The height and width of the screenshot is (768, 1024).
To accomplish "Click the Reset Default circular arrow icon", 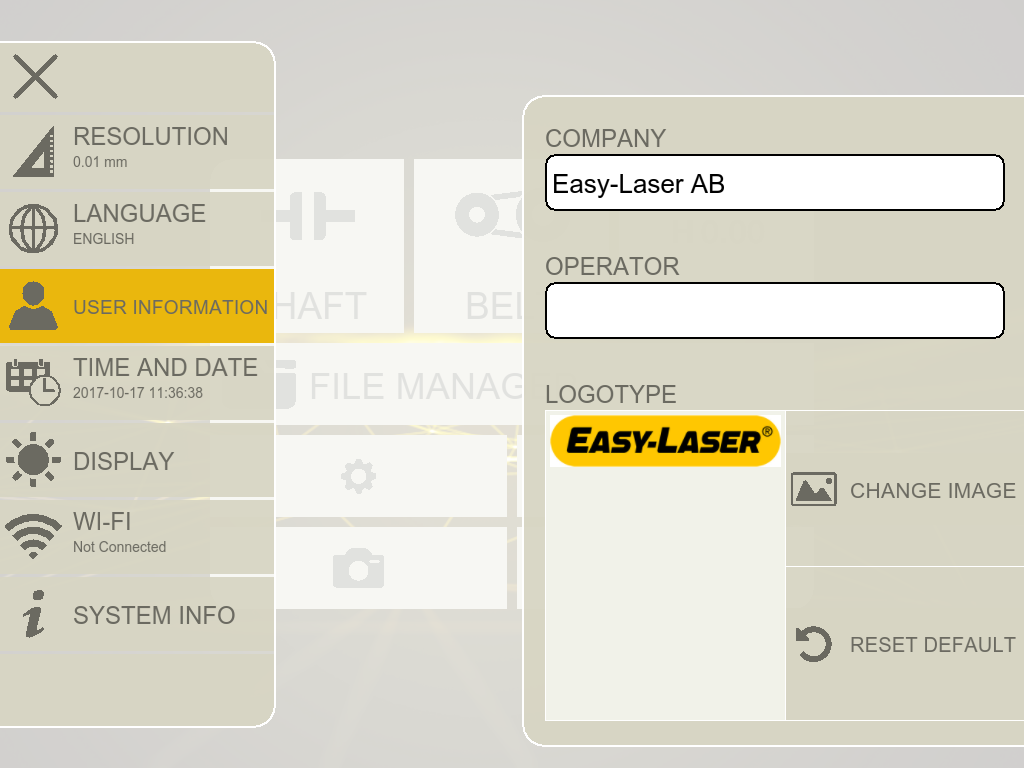I will click(x=813, y=644).
